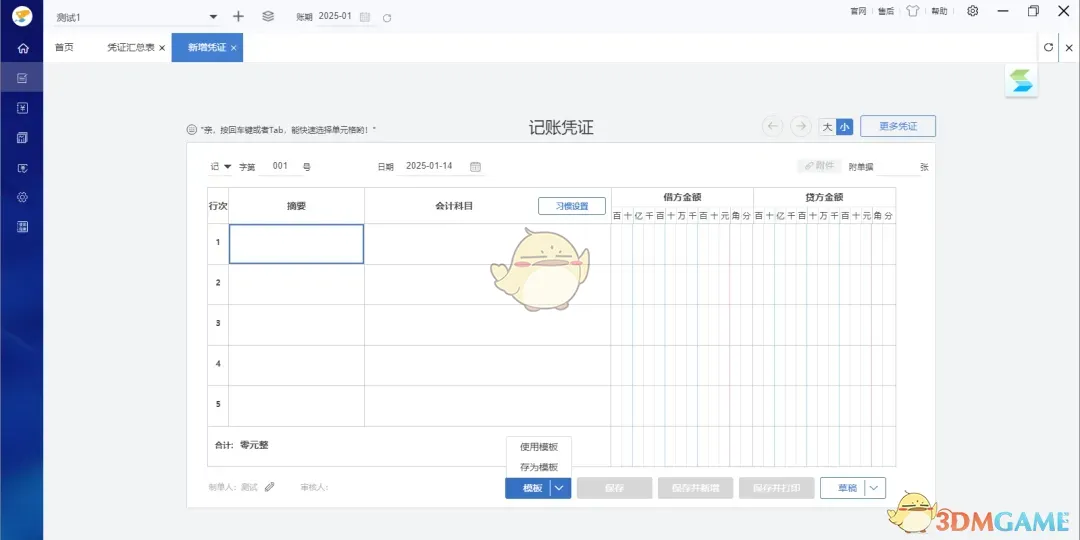Screen dimensions: 1080x540
Task: Choose 存为模板 from the popup menu
Action: point(539,466)
